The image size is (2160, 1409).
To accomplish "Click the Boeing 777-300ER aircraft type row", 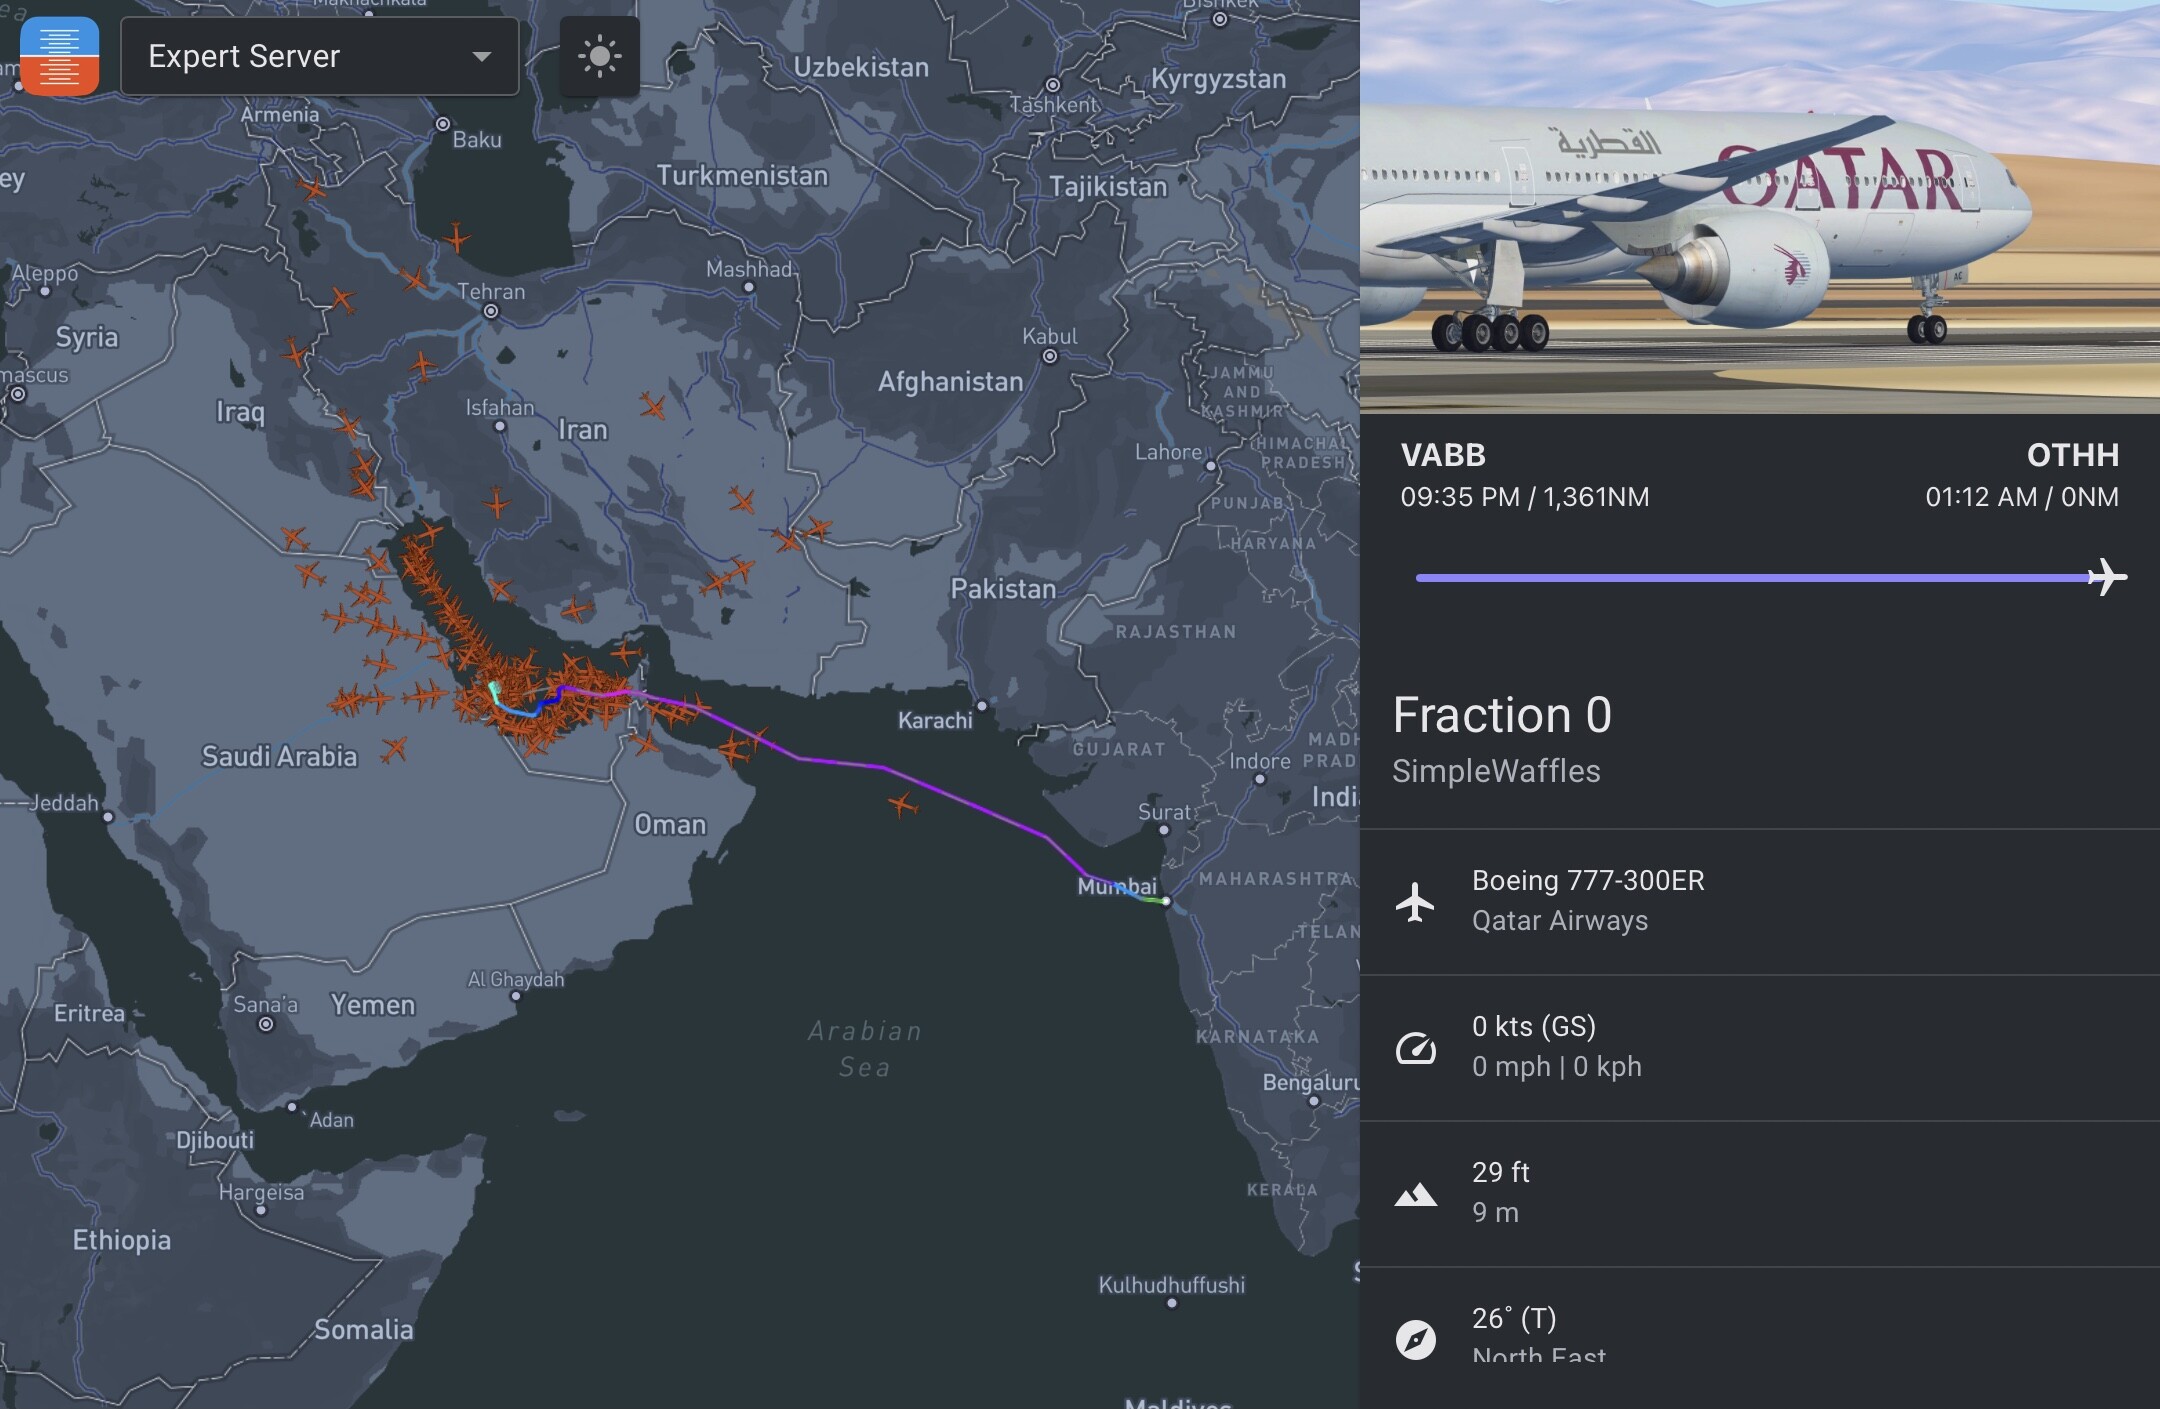I will coord(1587,900).
